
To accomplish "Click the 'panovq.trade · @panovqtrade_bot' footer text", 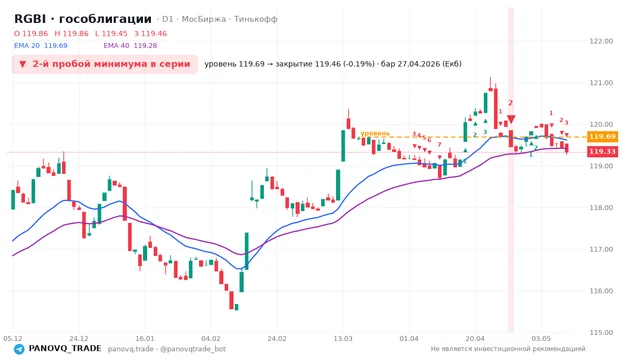I will 167,349.
